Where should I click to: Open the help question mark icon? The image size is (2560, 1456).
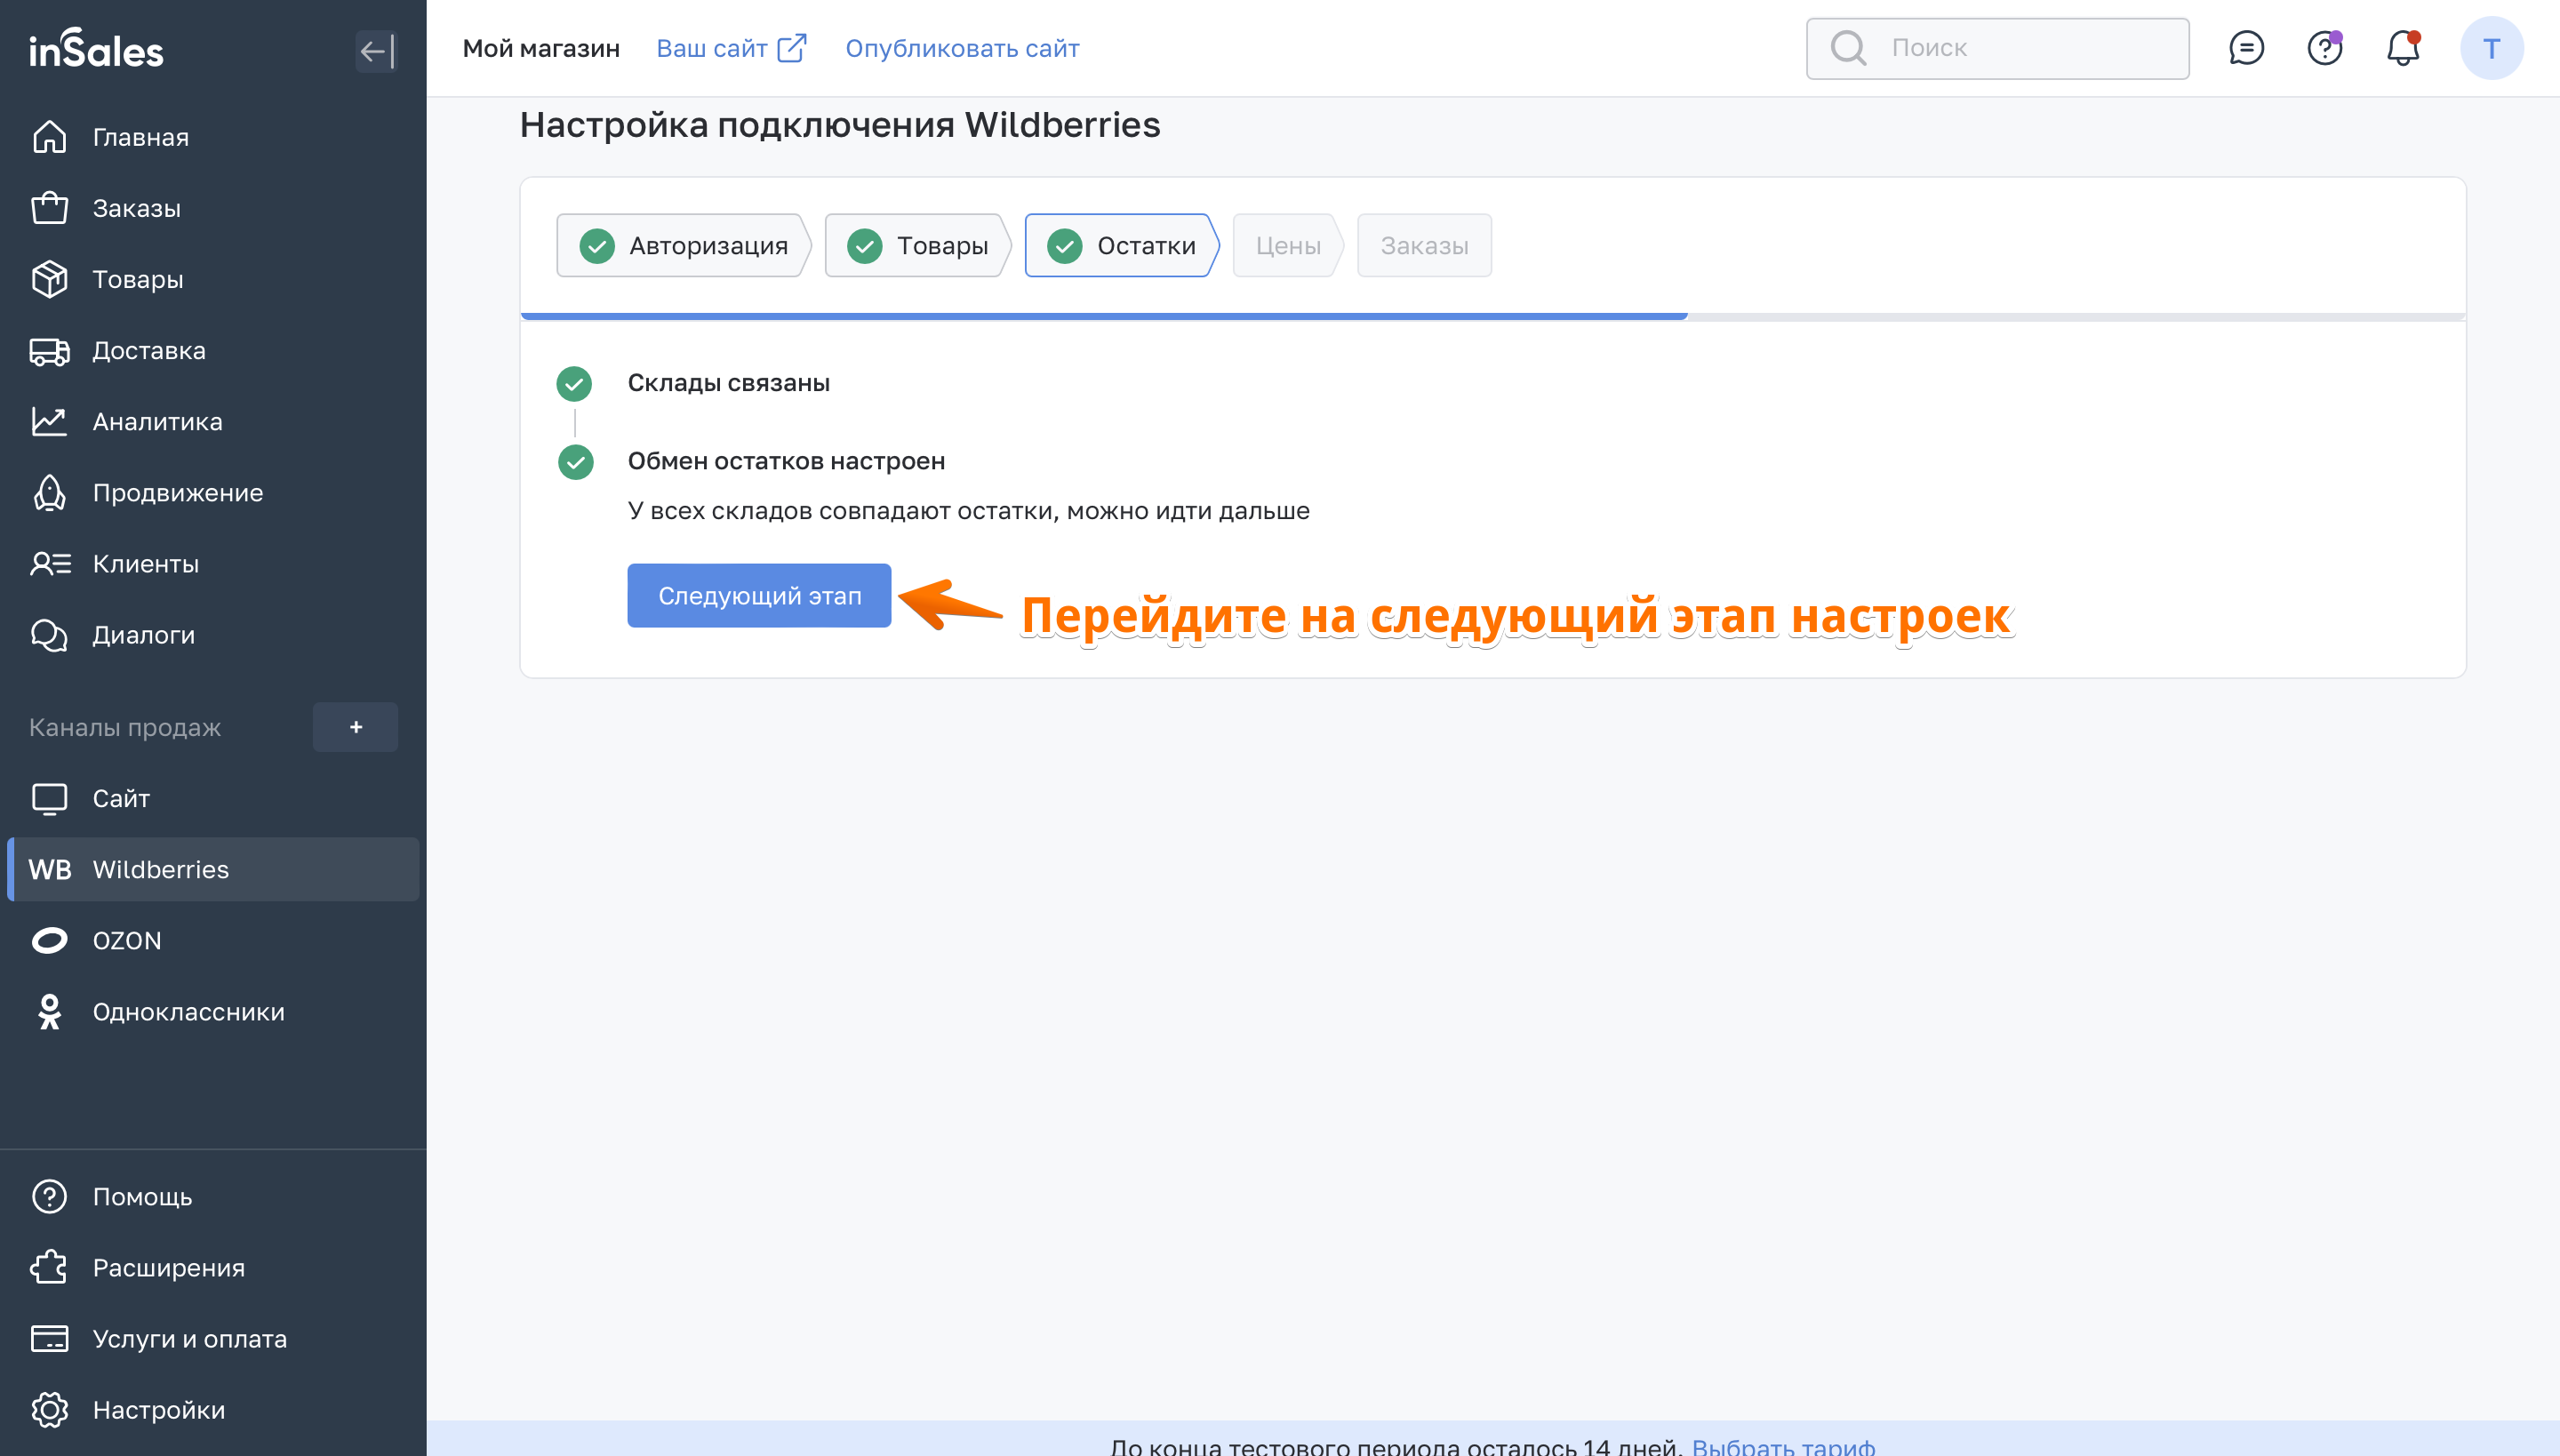pyautogui.click(x=2324, y=48)
